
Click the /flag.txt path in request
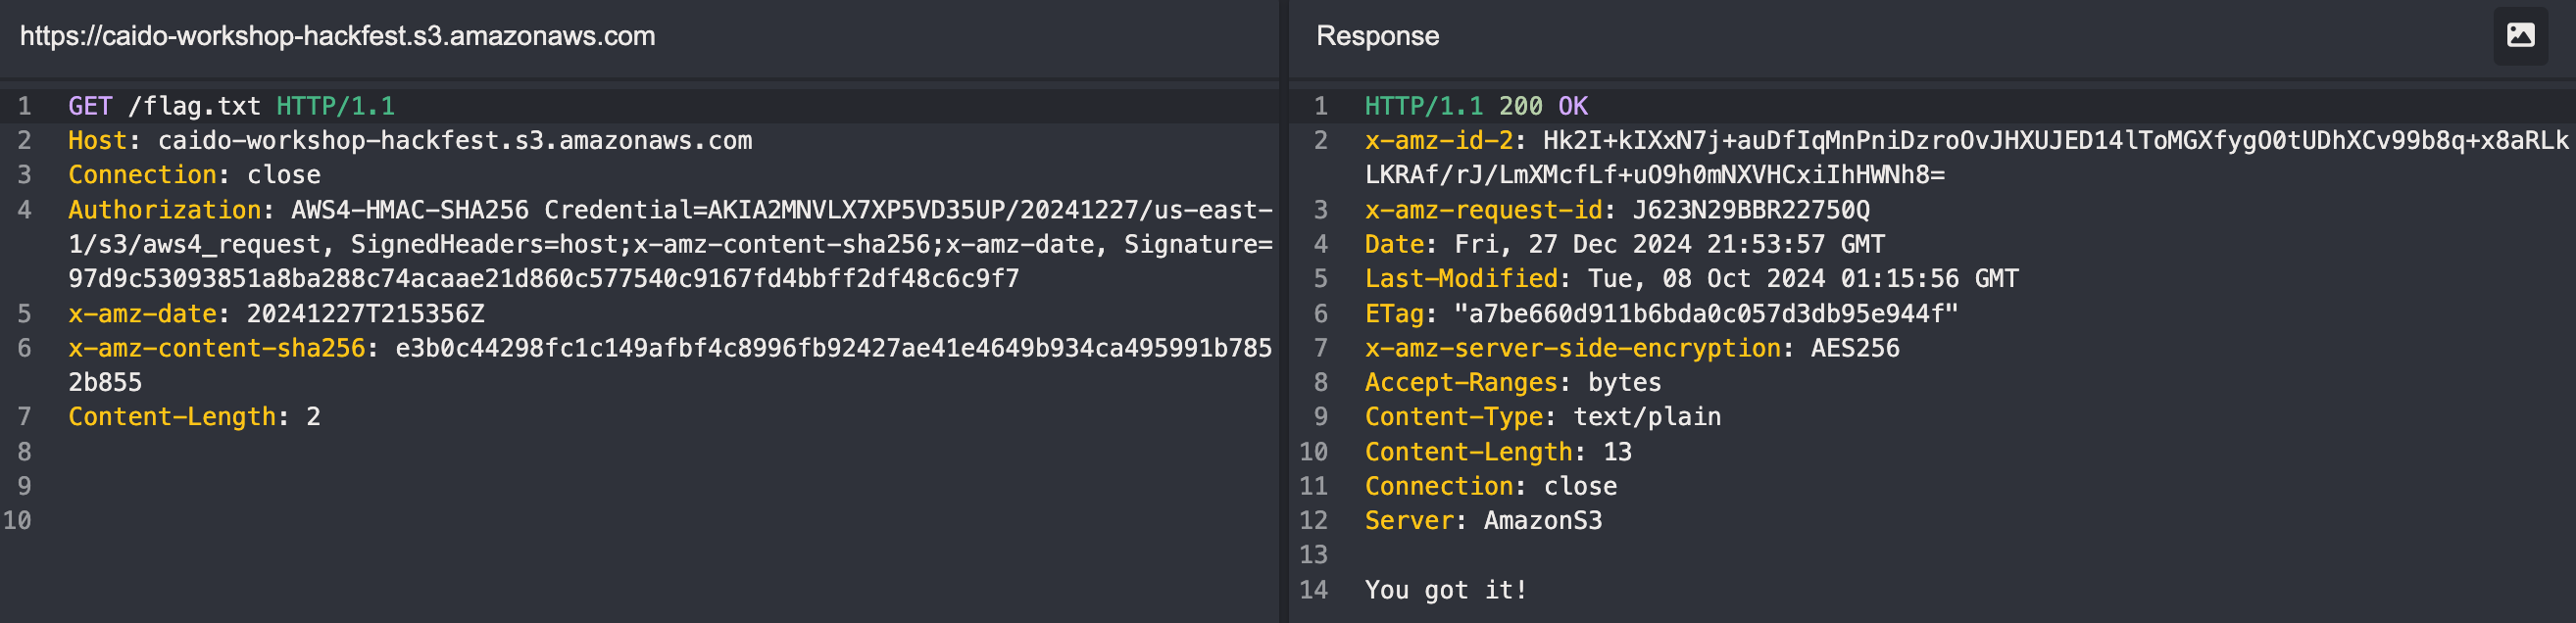tap(194, 106)
